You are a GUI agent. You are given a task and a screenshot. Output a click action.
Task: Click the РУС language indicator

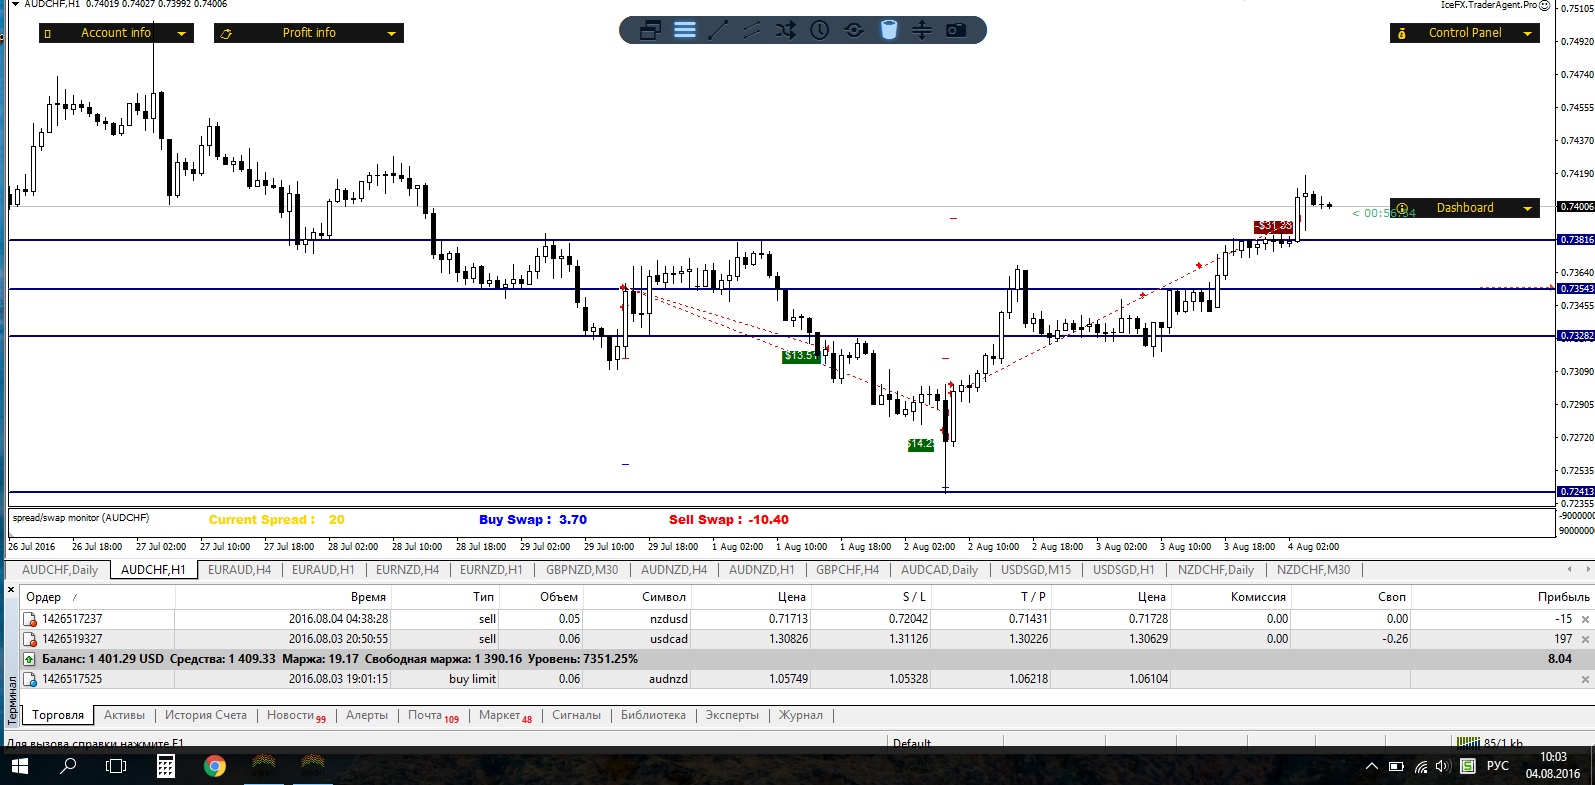pos(1497,767)
